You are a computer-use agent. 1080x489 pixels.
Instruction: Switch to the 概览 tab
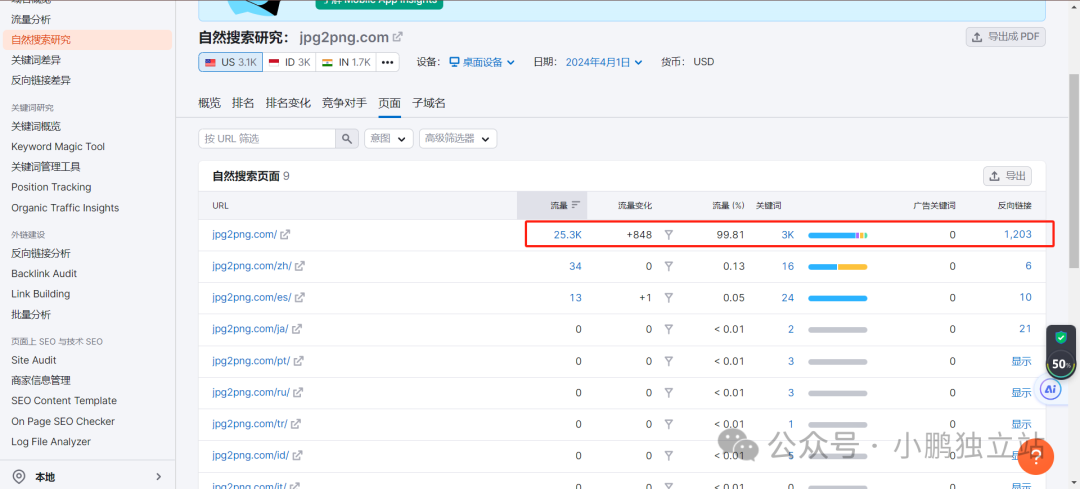click(209, 103)
